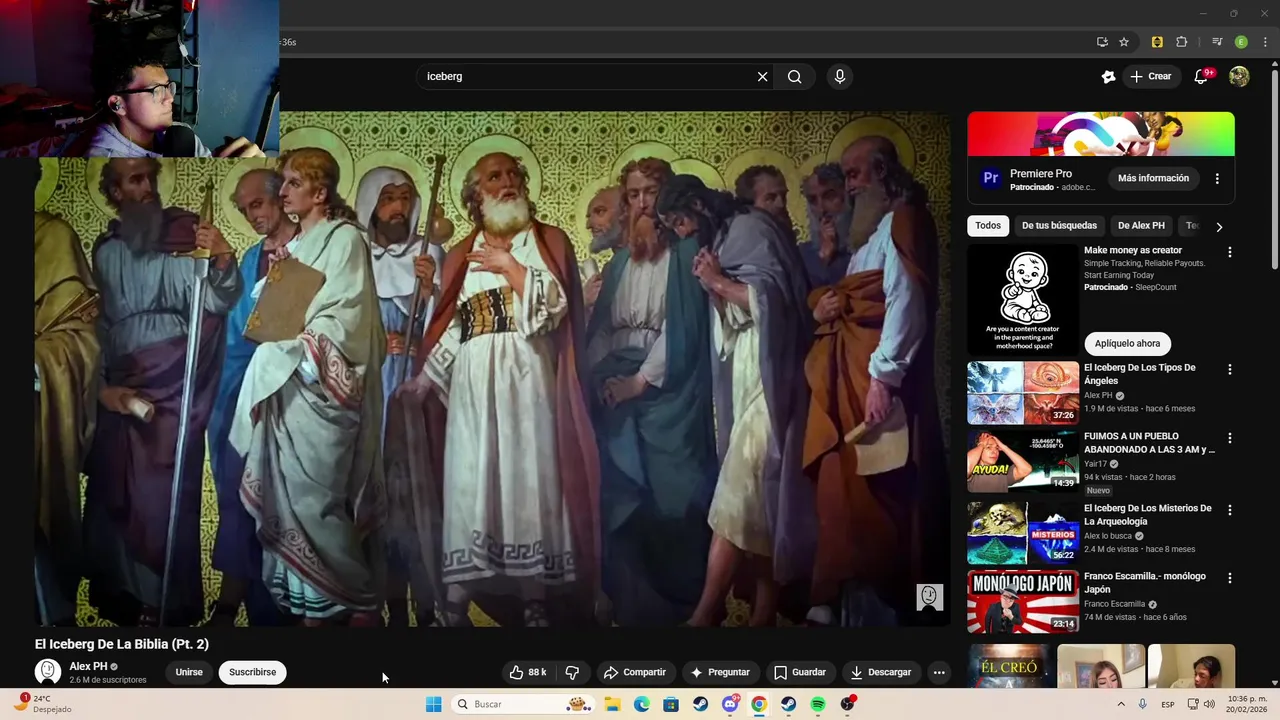Open FUIMOS A UN PUEBLO thumbnail
The image size is (1280, 720).
1023,461
